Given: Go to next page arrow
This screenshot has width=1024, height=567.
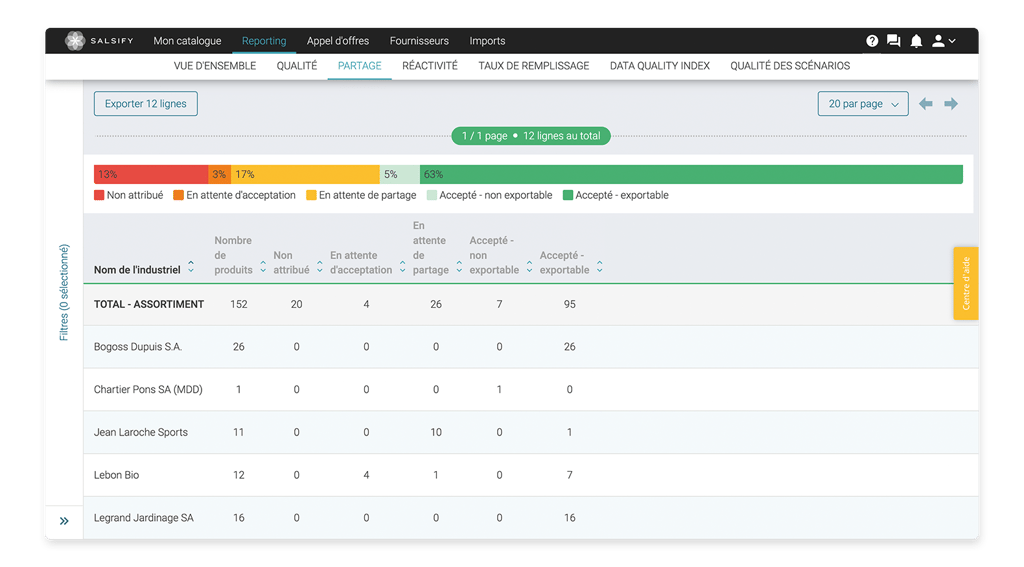Looking at the screenshot, I should (x=951, y=104).
